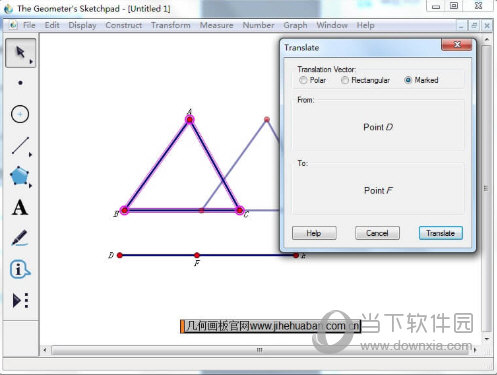The width and height of the screenshot is (497, 375).
Task: Select the Polygon tool
Action: [x=19, y=176]
